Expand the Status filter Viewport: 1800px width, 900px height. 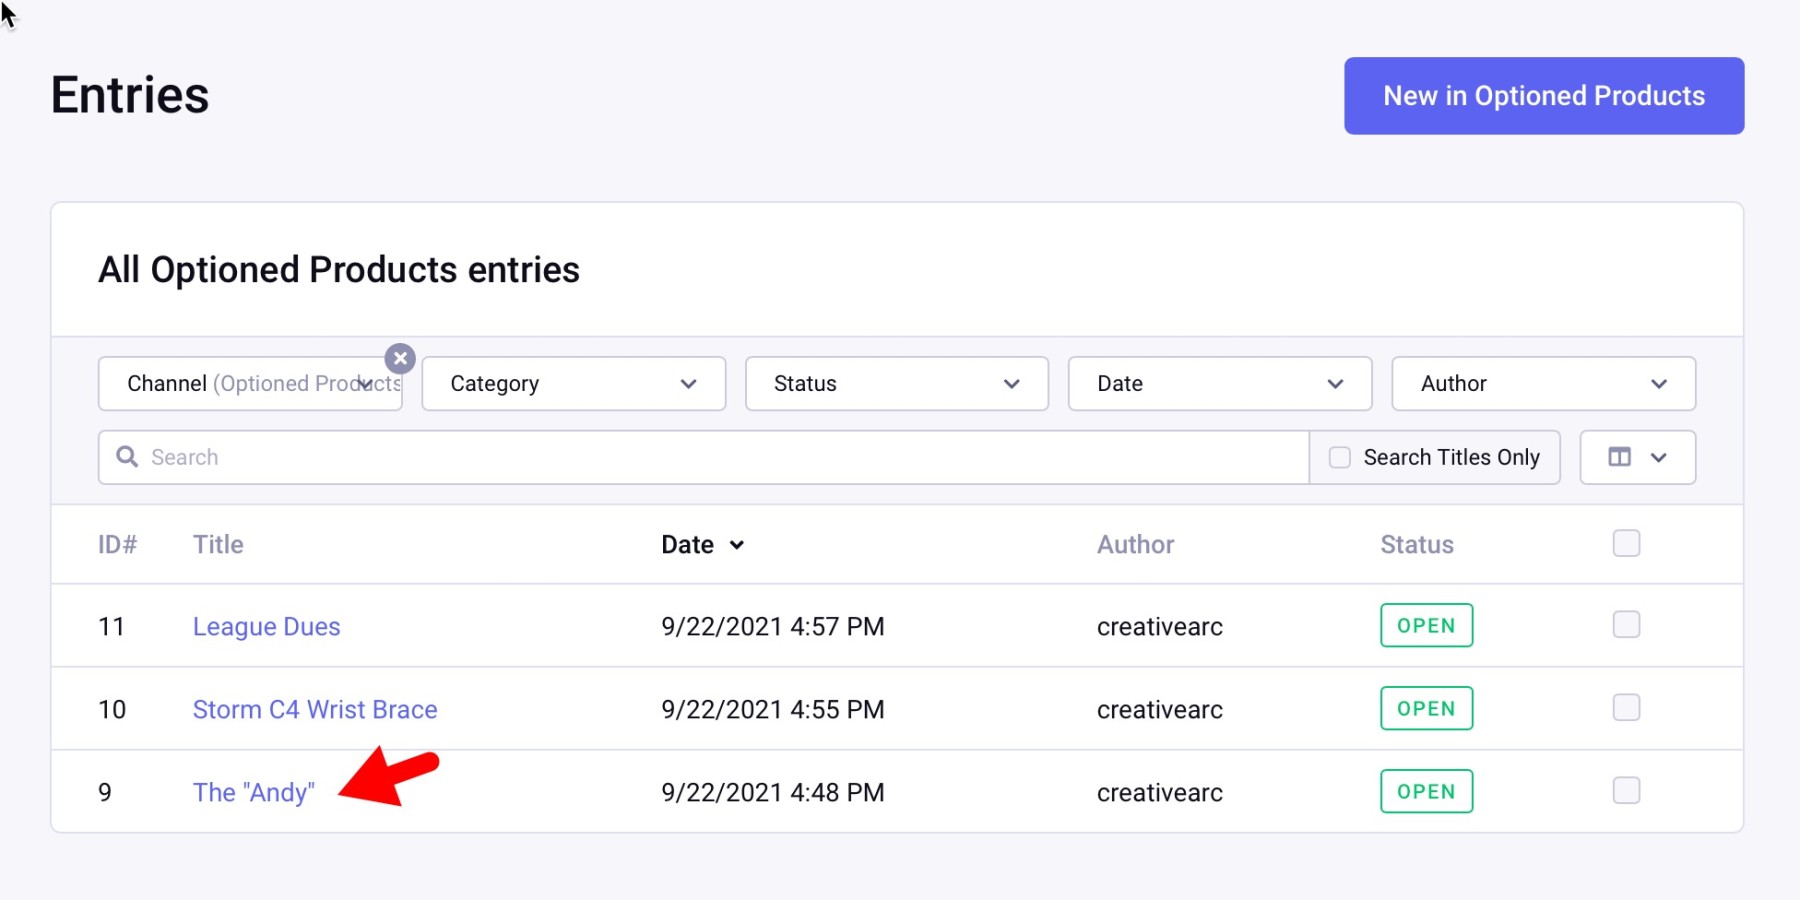pos(895,383)
